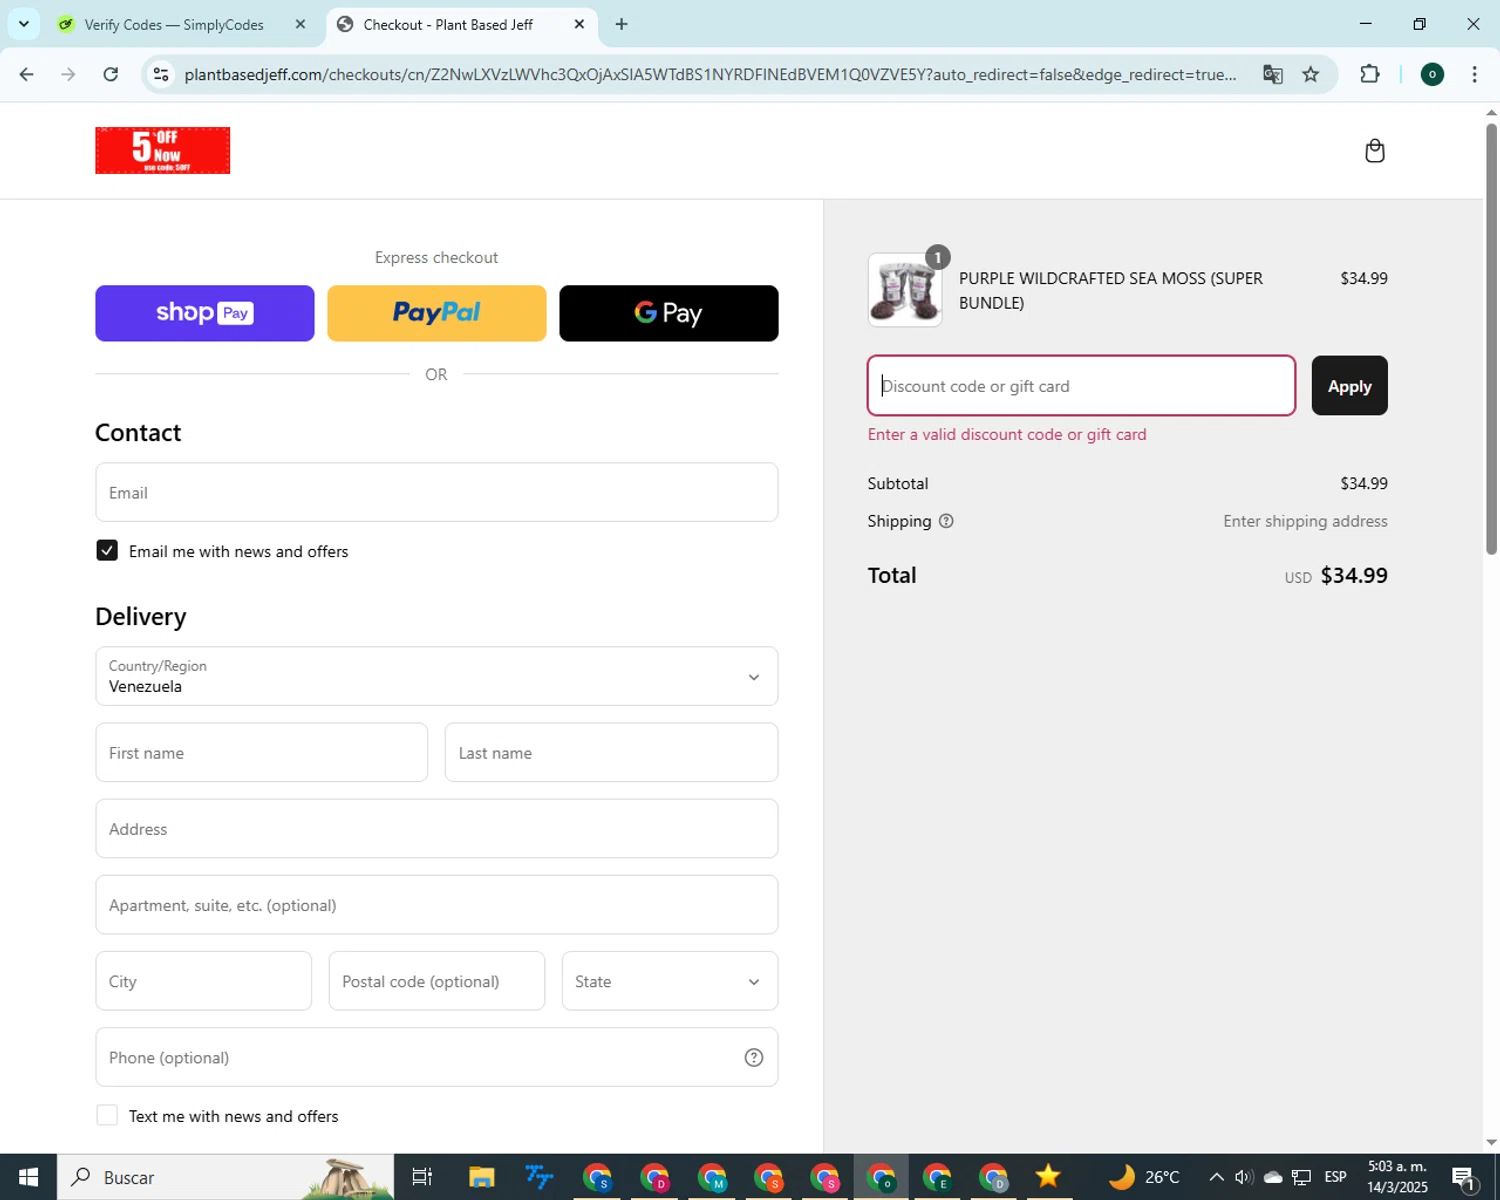Click the Last name field
The height and width of the screenshot is (1200, 1500).
point(611,753)
